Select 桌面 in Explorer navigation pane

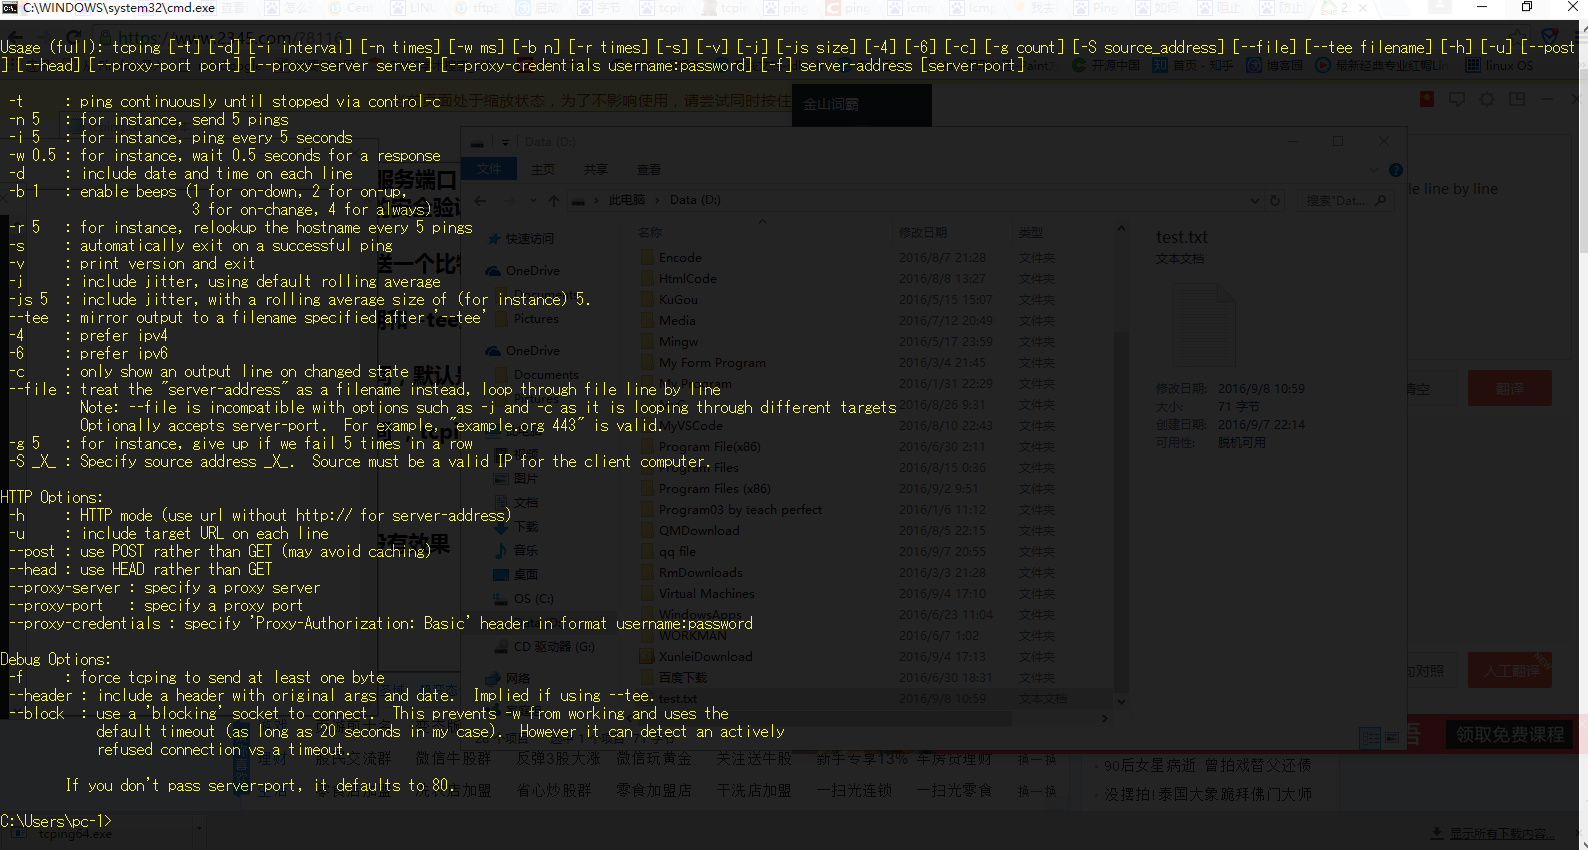526,575
